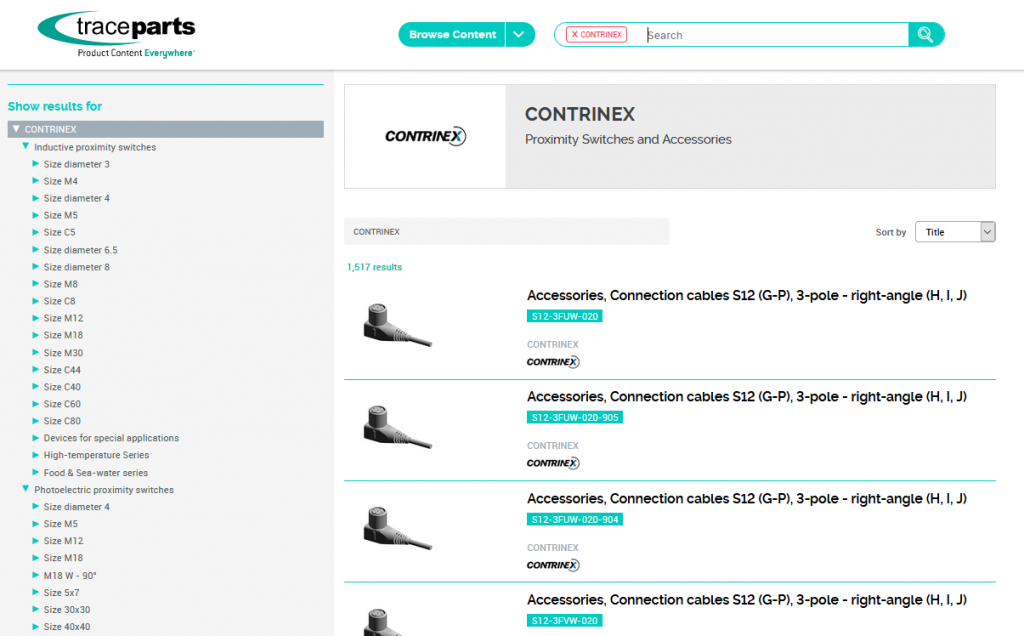Click the magnifying glass search icon

925,35
